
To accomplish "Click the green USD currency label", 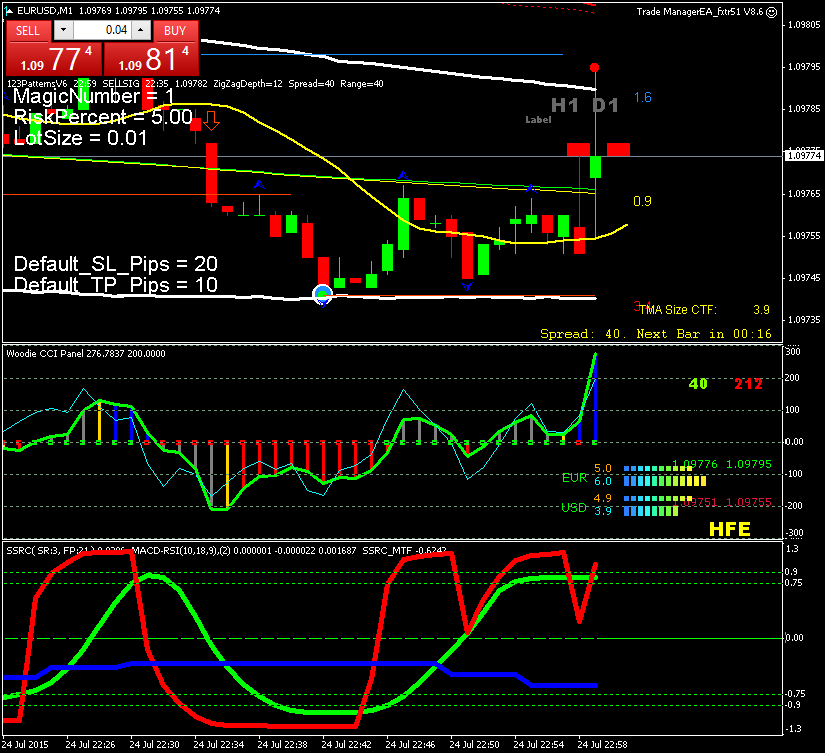I will coord(574,508).
